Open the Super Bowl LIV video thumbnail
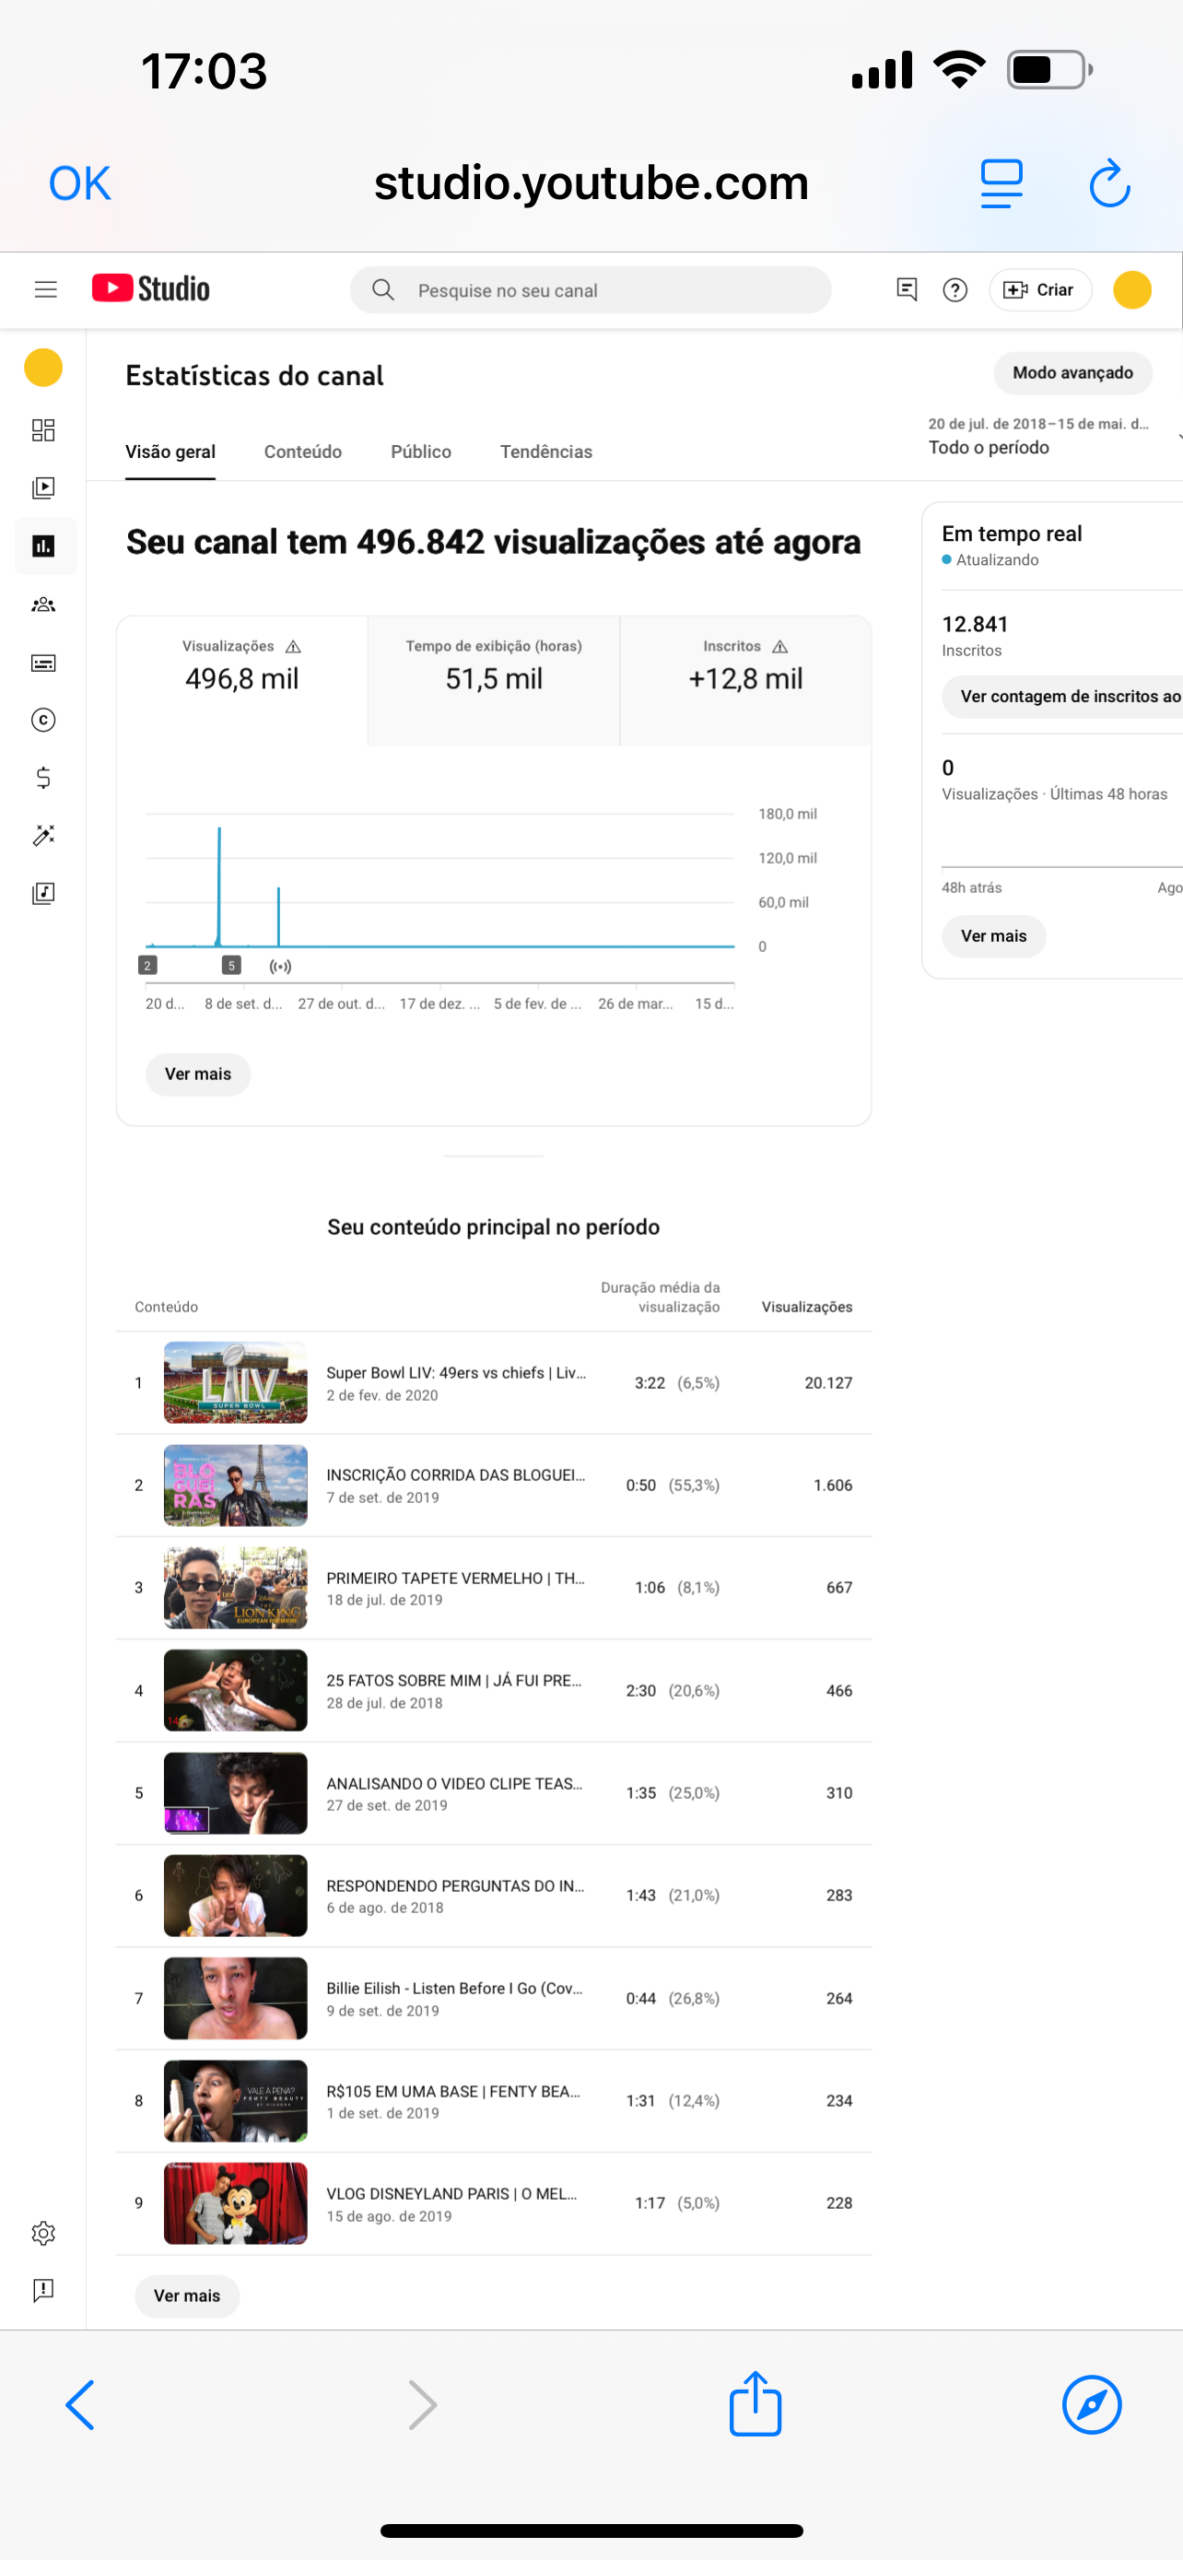Screen dimensions: 1183x2560 pyautogui.click(x=236, y=1382)
